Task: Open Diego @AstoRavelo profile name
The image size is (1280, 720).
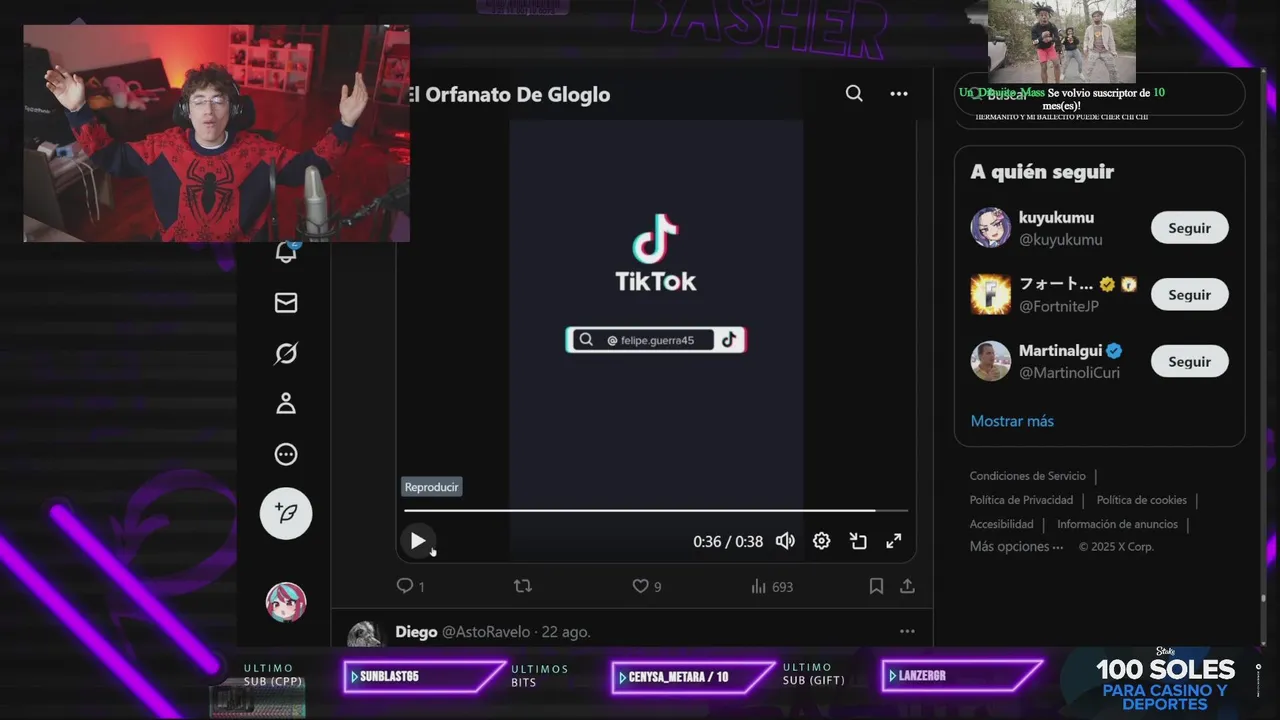Action: pyautogui.click(x=463, y=632)
